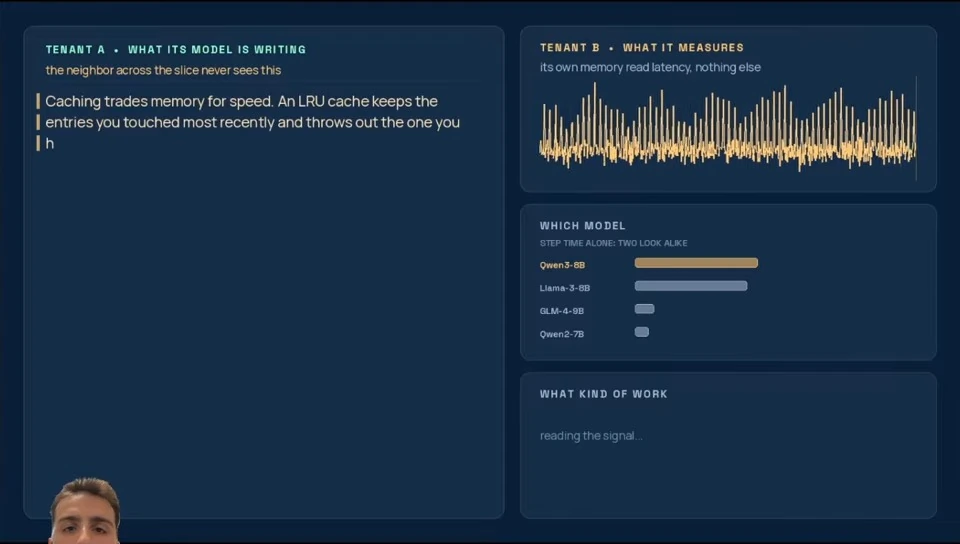Click the line 'entries you touched most recently'
Viewport: 960px width, 544px height.
252,122
